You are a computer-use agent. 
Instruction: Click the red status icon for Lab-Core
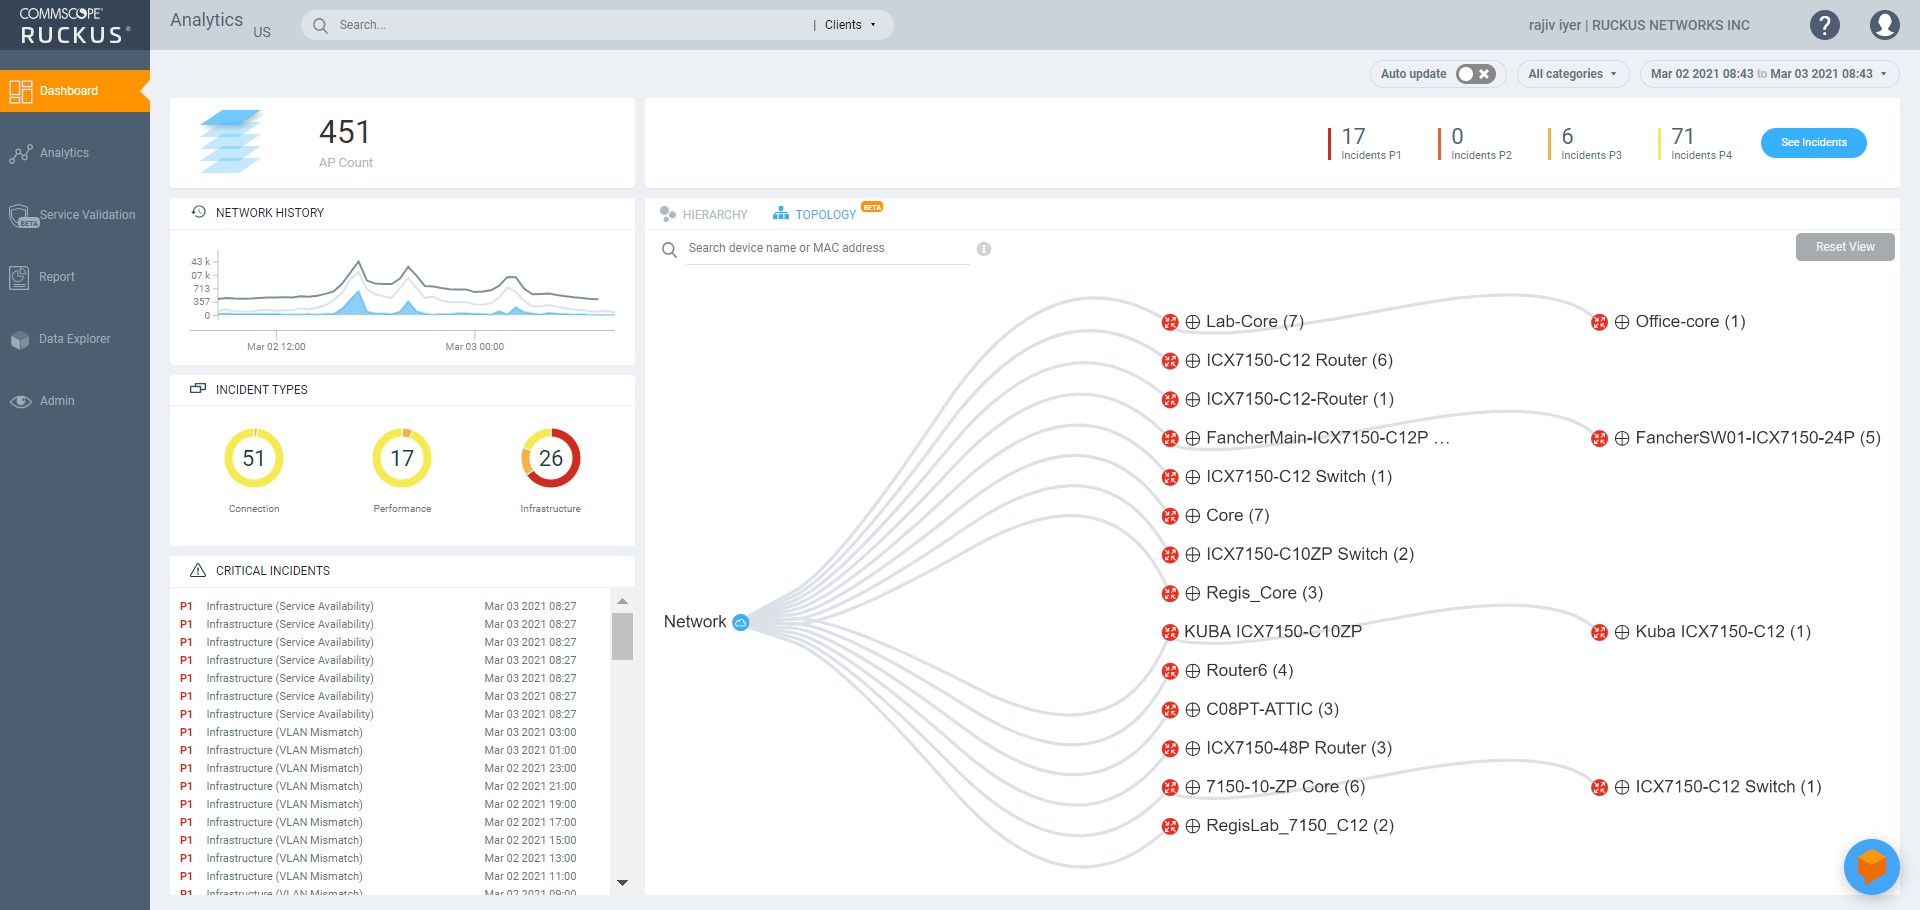click(1170, 322)
